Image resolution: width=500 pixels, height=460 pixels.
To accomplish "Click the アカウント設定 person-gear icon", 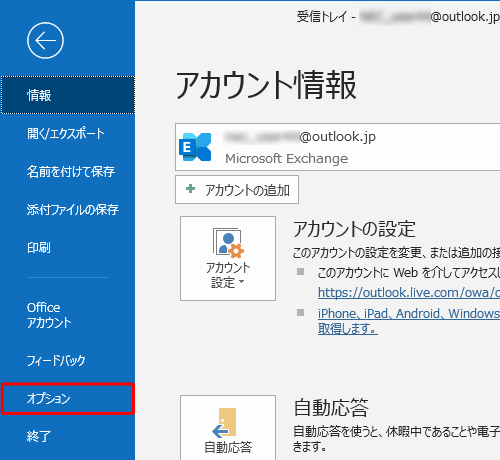I will (228, 243).
